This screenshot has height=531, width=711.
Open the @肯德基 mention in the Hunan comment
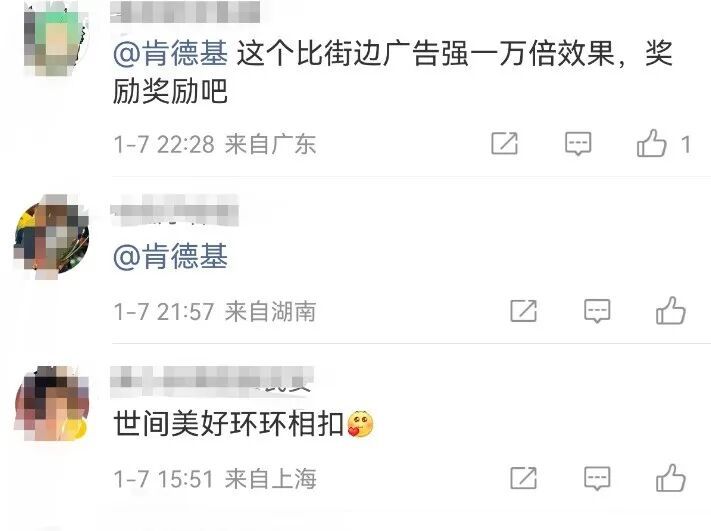(x=170, y=256)
